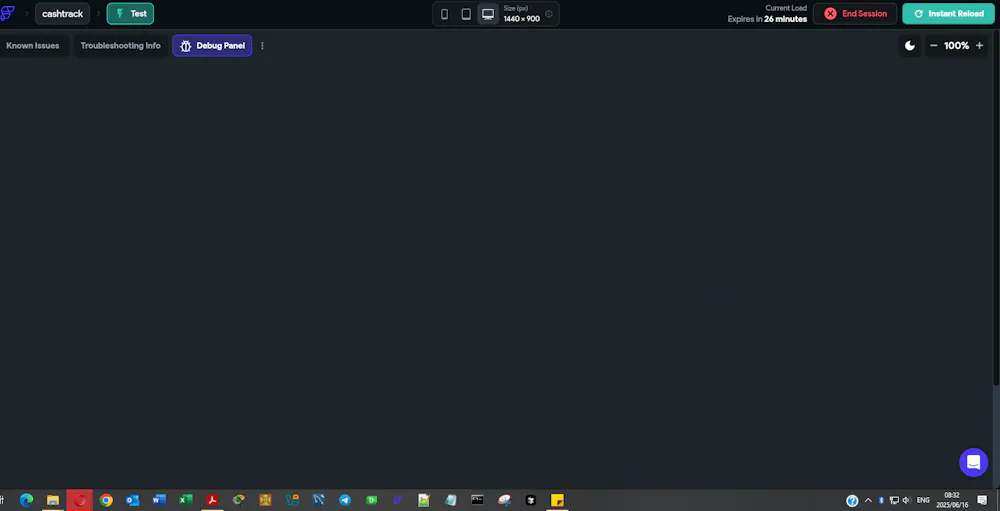Screen dimensions: 1000x511
Task: Click the 1440 × 900 size text
Action: point(522,19)
